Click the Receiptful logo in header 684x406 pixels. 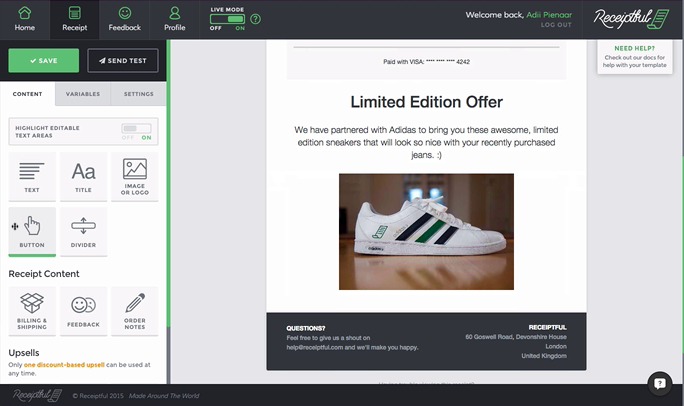(x=631, y=19)
